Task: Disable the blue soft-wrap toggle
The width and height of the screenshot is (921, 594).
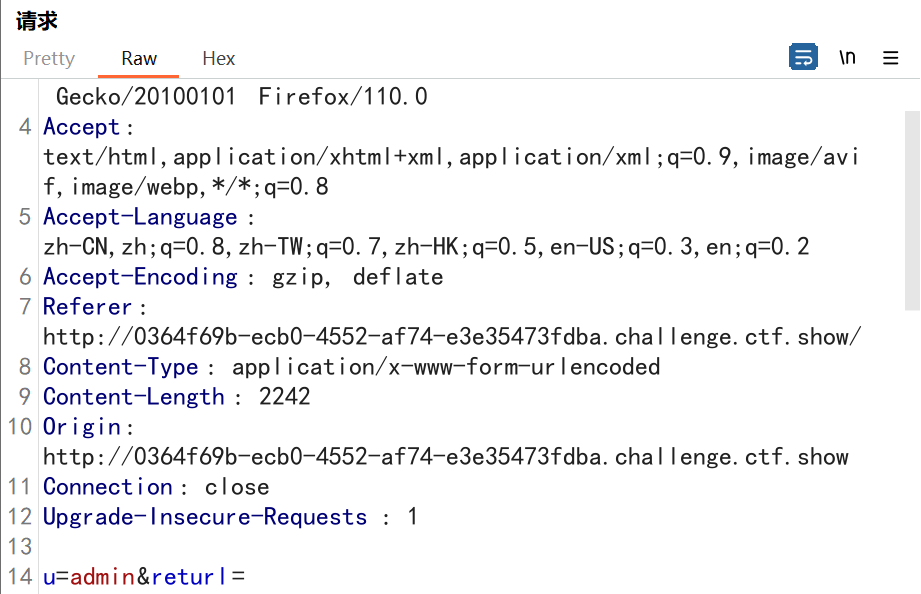Action: pos(803,58)
